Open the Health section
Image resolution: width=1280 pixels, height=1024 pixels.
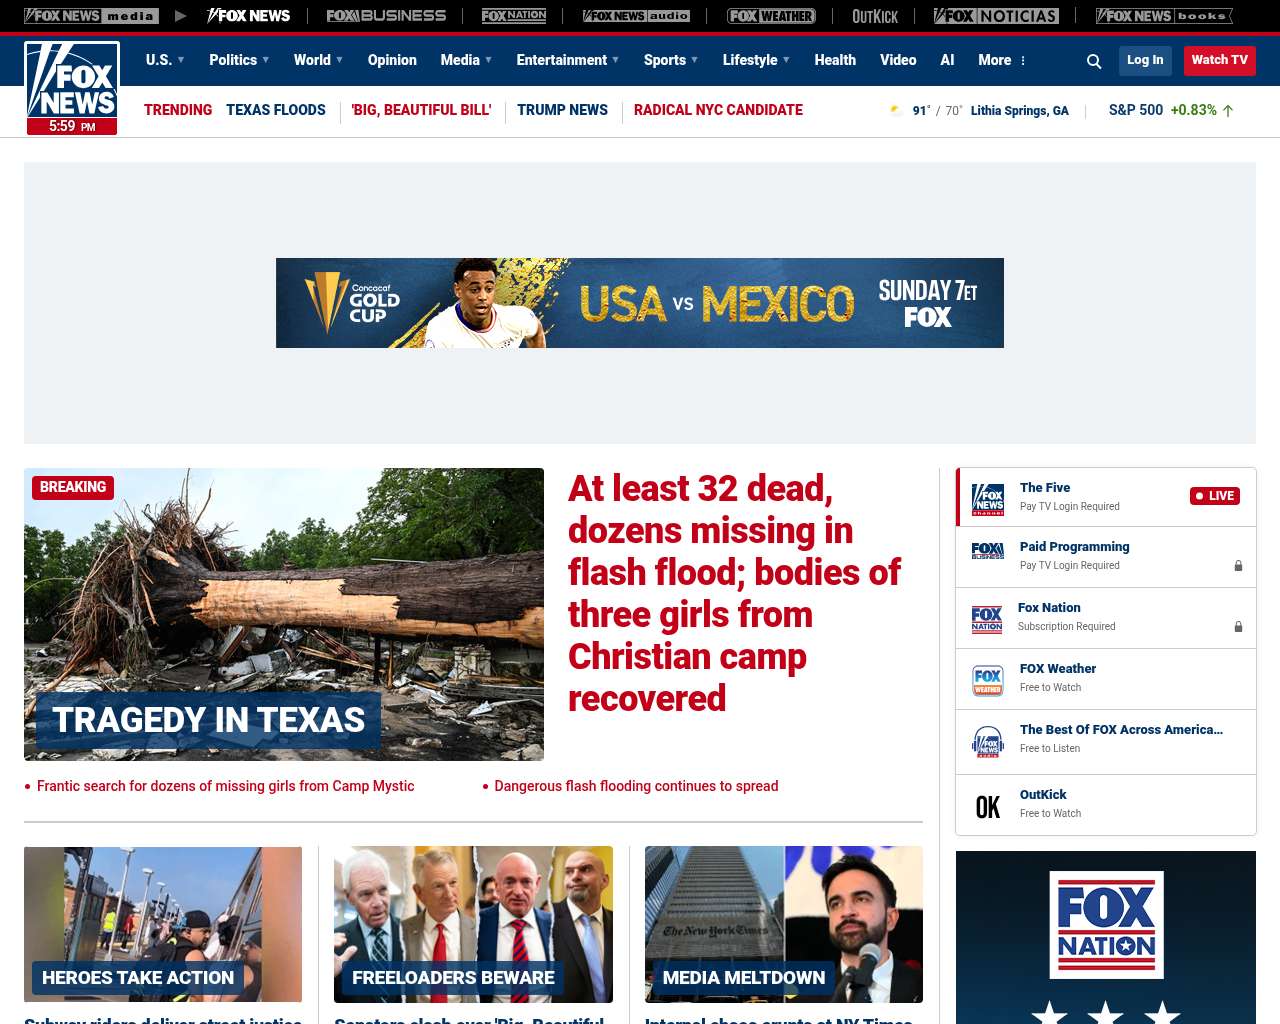tap(835, 60)
